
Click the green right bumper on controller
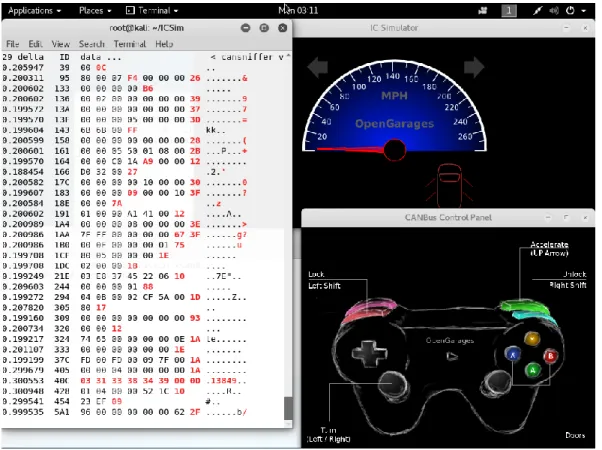pos(524,306)
